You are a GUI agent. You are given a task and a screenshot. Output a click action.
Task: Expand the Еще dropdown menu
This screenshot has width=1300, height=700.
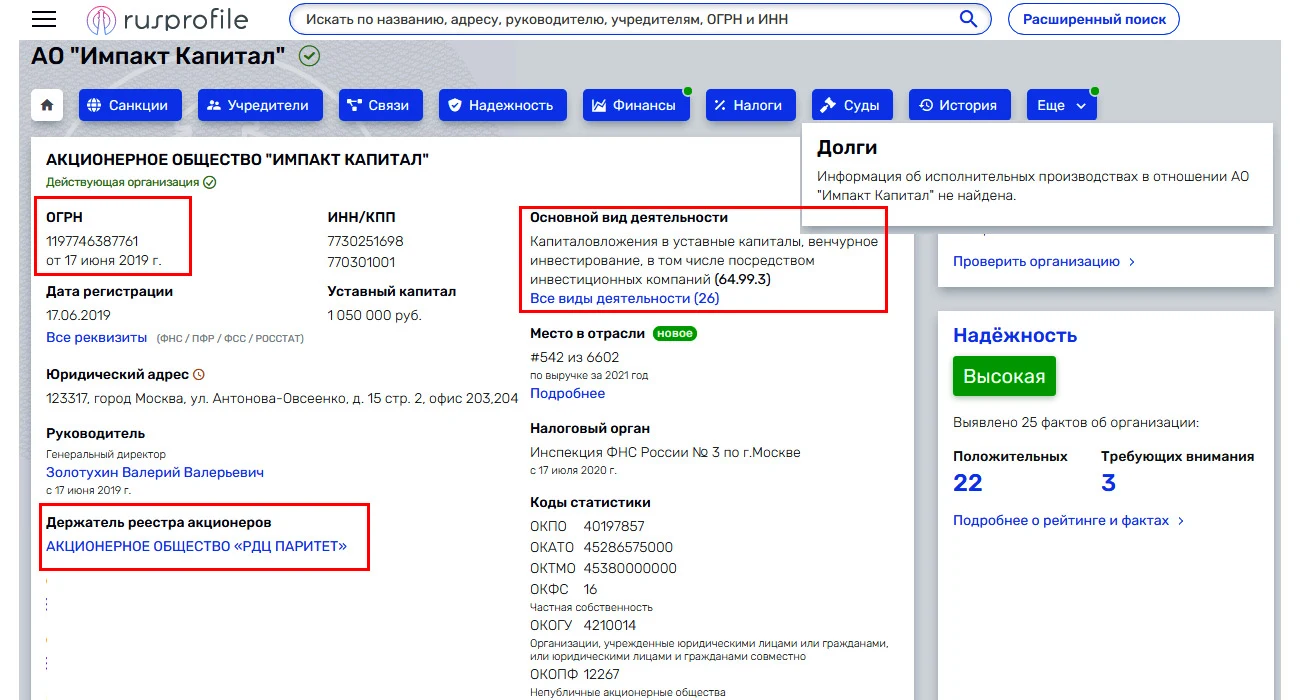(x=1062, y=105)
